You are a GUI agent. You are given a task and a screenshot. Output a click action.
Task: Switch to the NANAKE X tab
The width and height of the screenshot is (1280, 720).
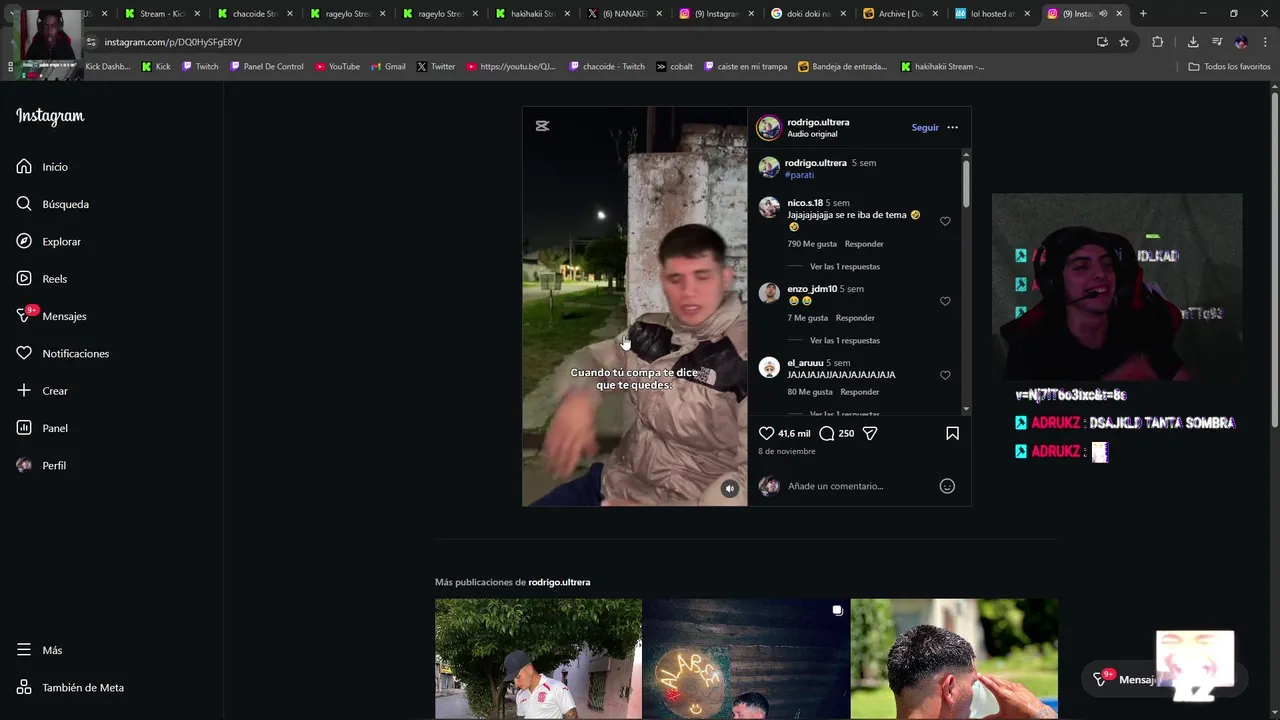click(x=624, y=14)
